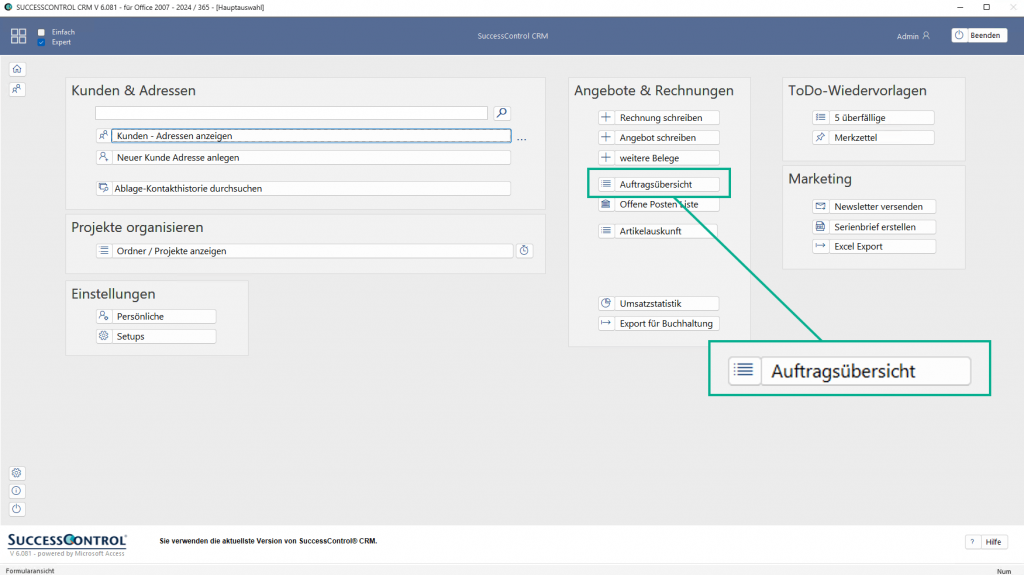
Task: Click the magnifier search icon beside customer search field
Action: (502, 113)
